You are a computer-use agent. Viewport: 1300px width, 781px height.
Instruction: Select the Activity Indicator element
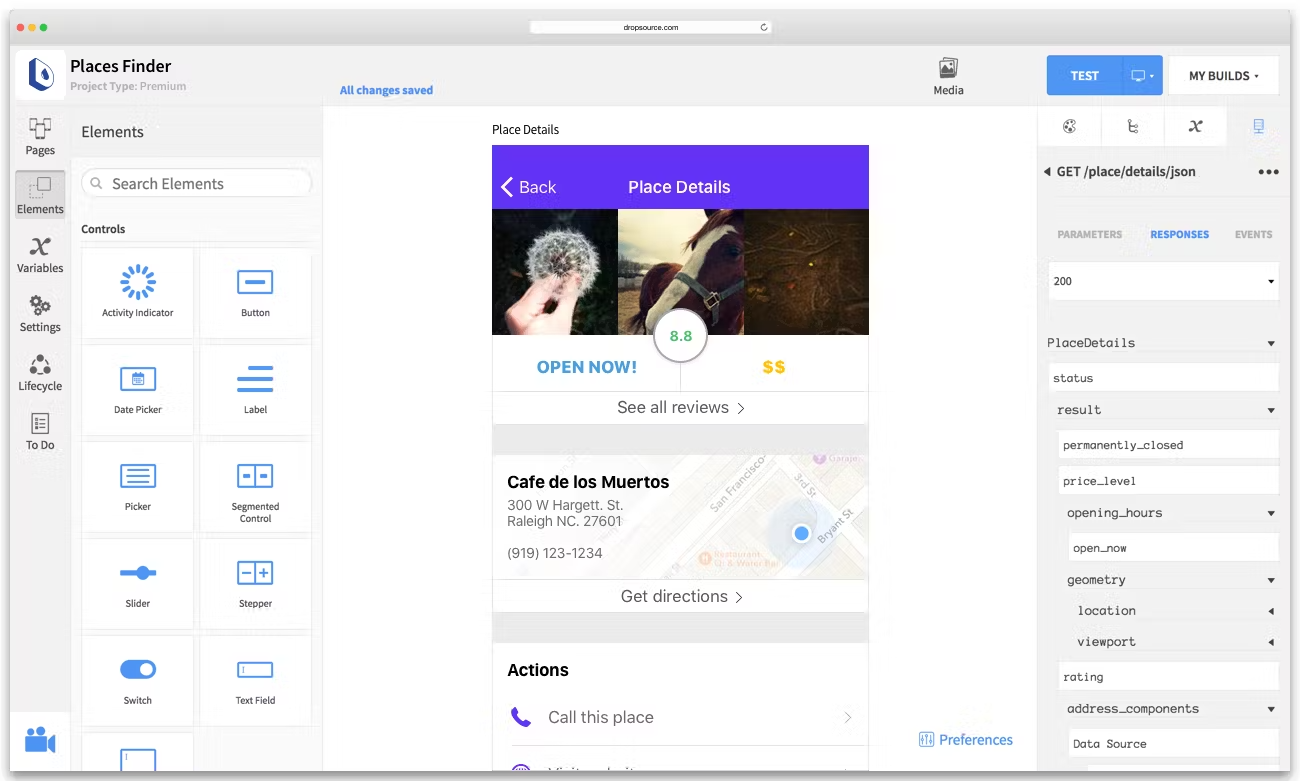(138, 292)
